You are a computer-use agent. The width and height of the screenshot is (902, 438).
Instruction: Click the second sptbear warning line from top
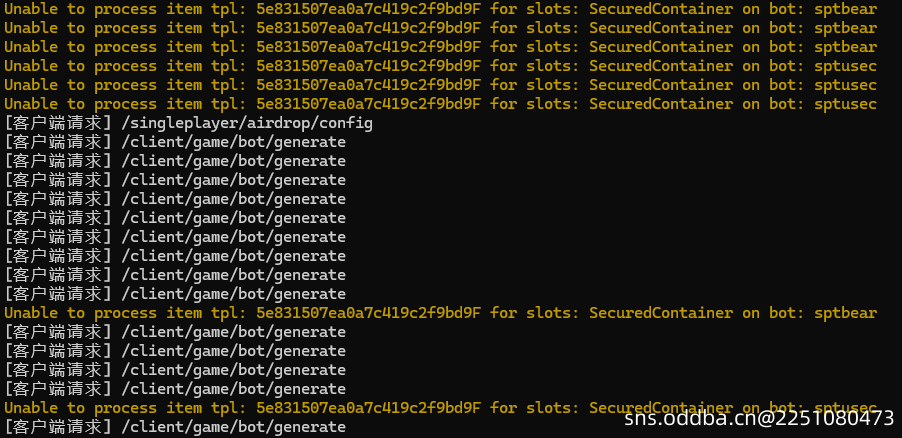click(440, 28)
